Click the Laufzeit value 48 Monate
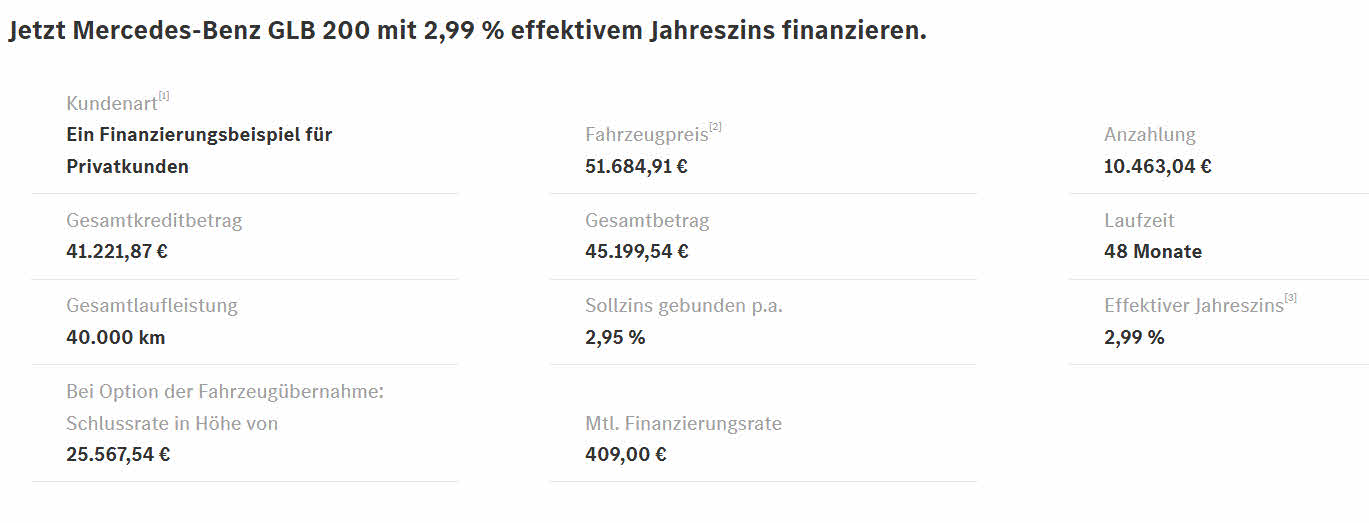The height and width of the screenshot is (523, 1369). click(1152, 251)
